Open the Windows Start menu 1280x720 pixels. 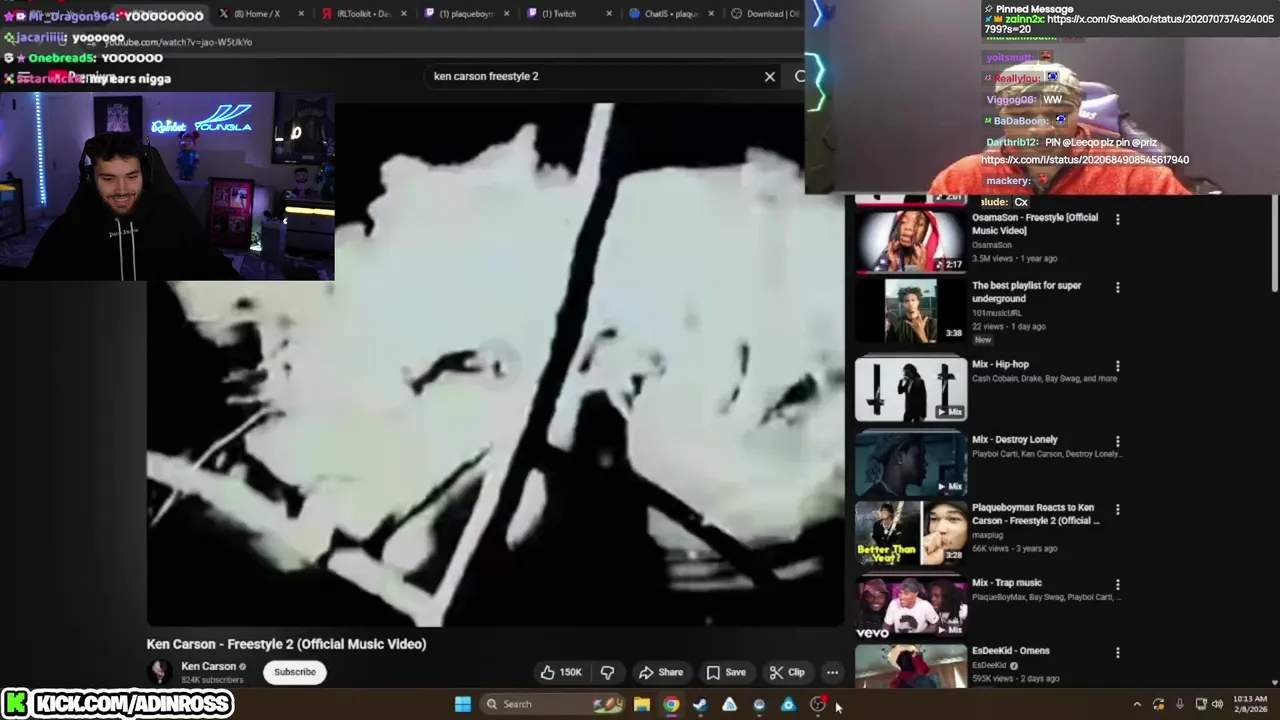pos(463,704)
